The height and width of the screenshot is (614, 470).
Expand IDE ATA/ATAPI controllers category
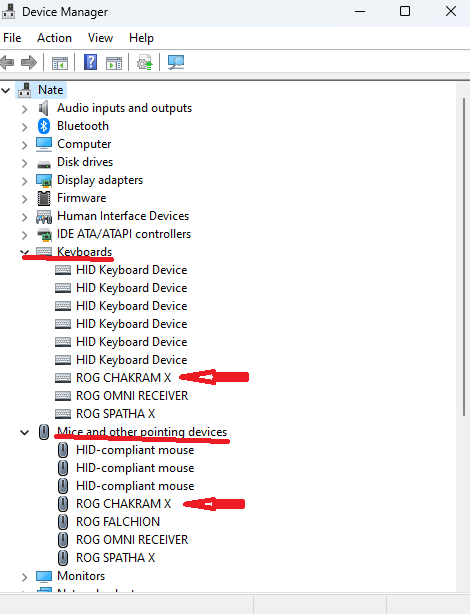[25, 235]
